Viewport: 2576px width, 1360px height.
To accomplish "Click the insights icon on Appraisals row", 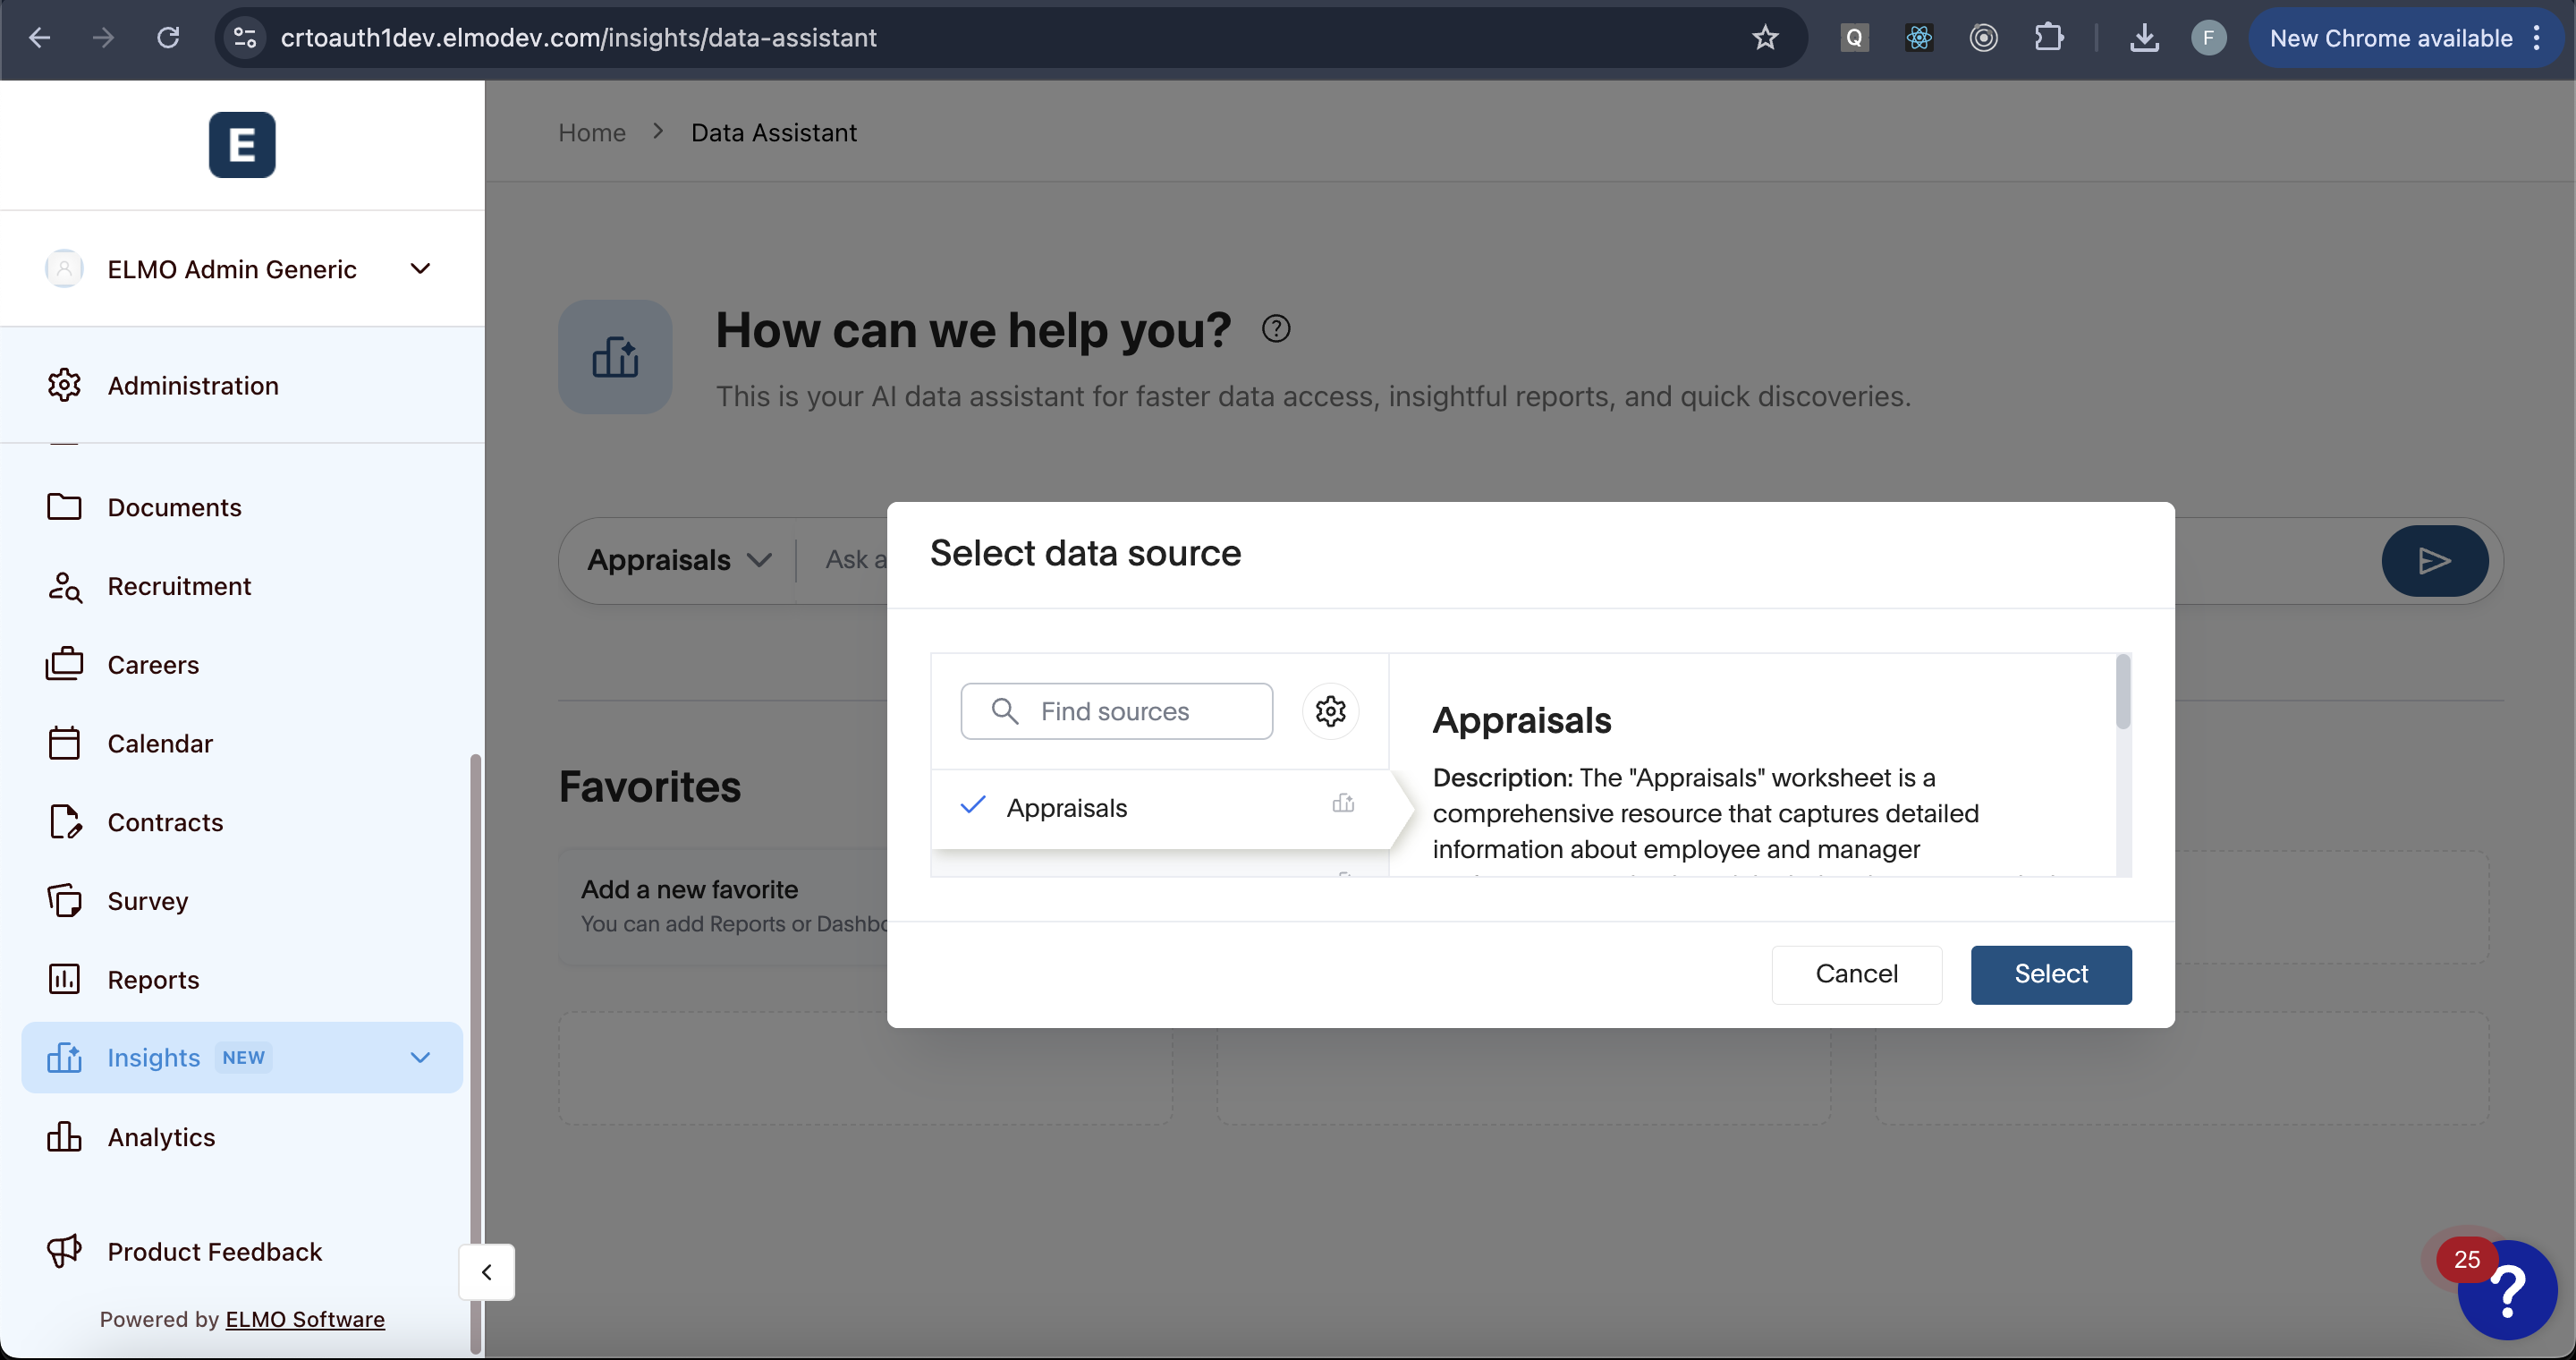I will pos(1343,804).
